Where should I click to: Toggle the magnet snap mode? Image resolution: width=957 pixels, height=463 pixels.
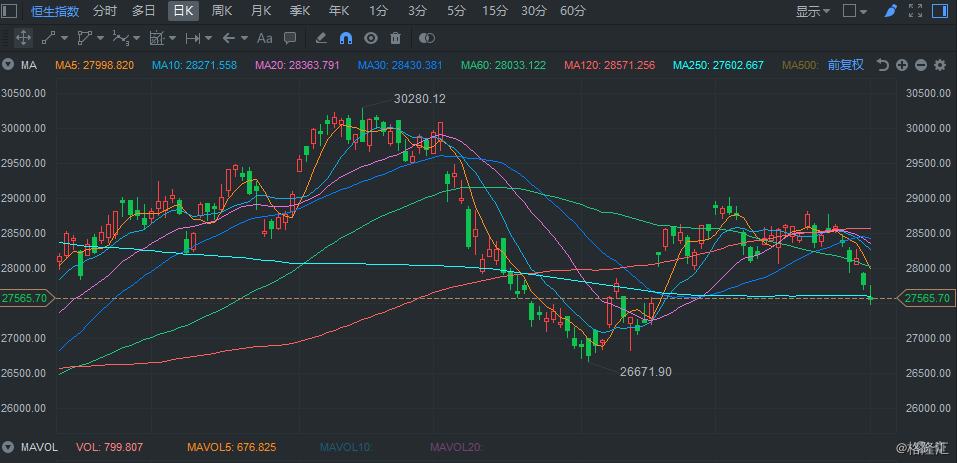point(345,38)
